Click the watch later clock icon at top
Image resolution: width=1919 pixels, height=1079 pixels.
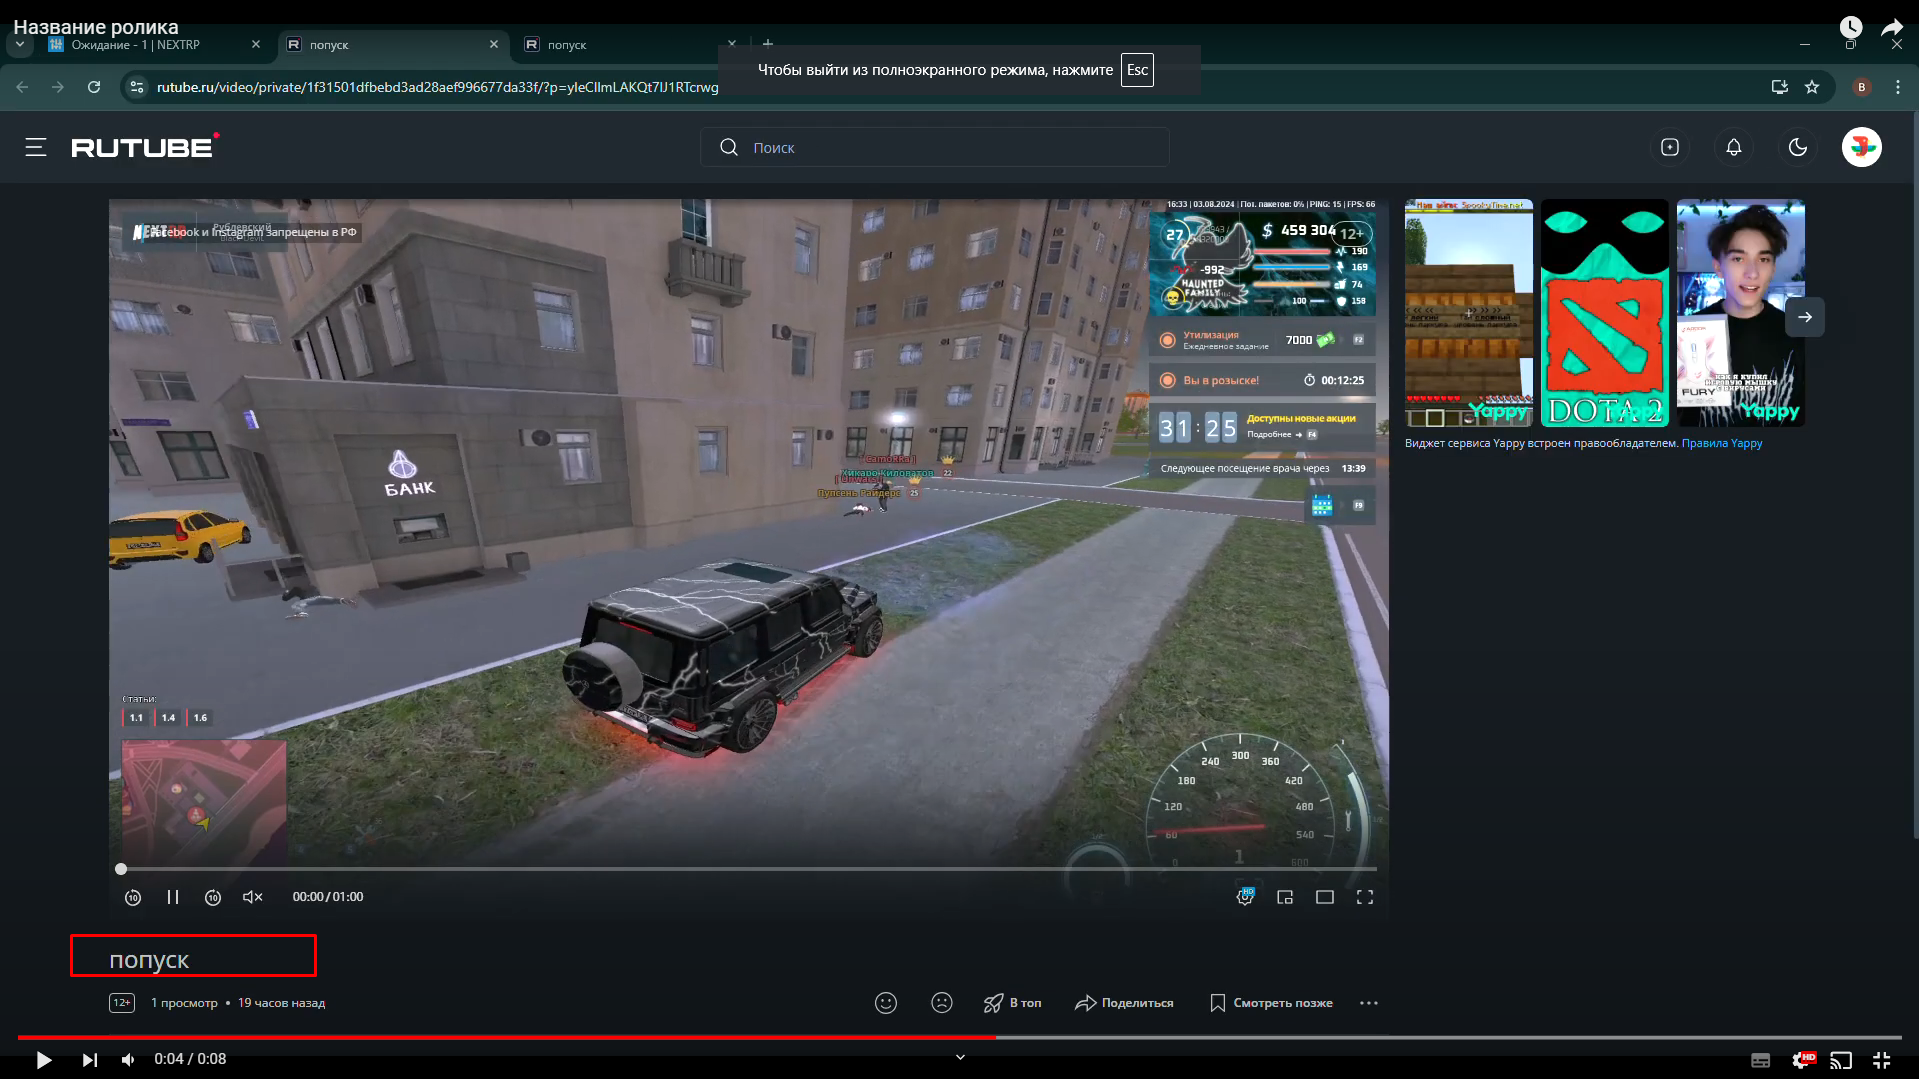(1851, 27)
